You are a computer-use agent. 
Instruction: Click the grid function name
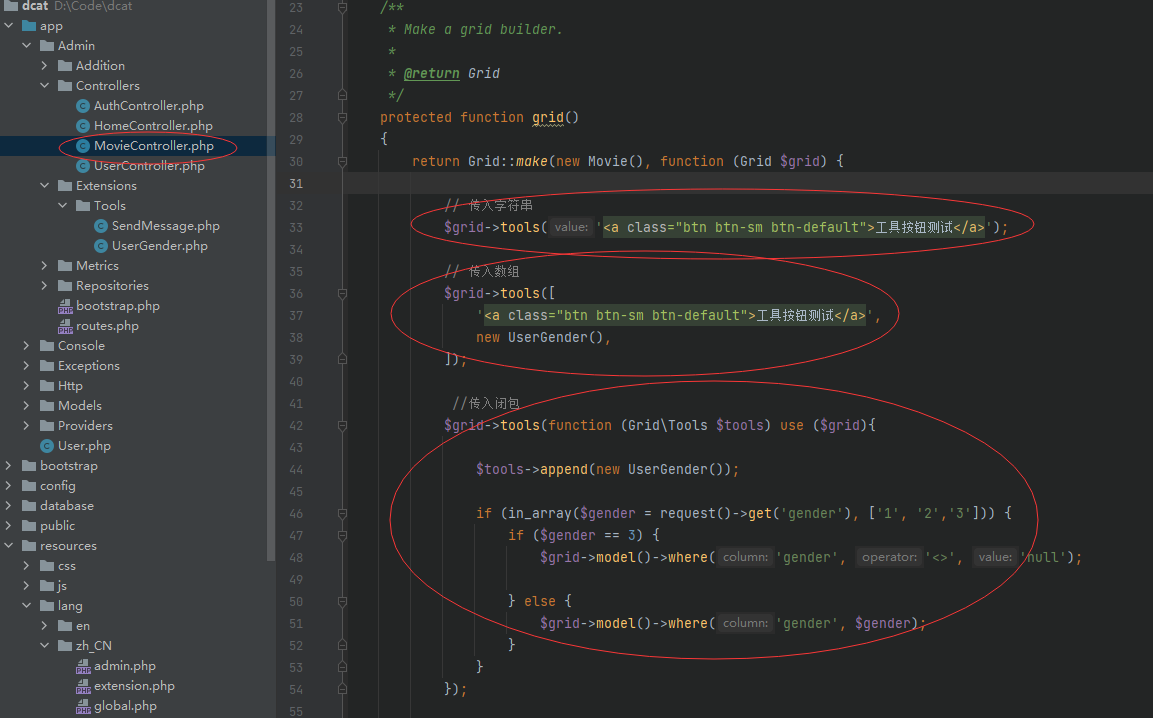[x=548, y=117]
